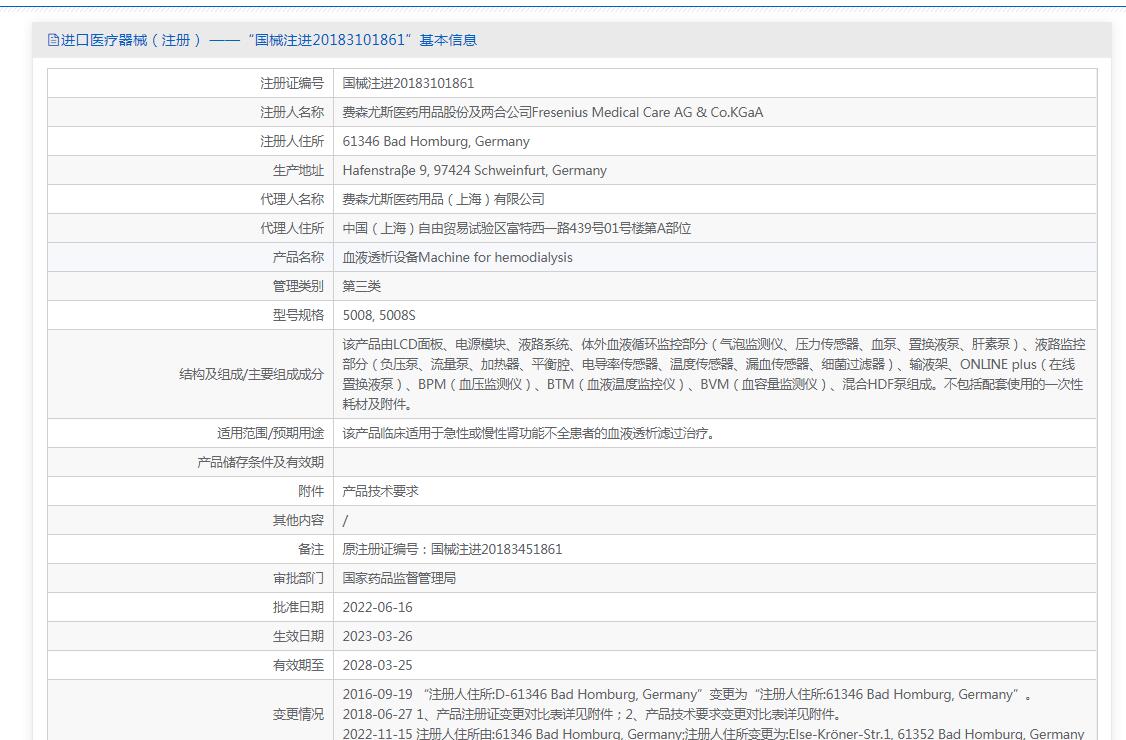The image size is (1126, 740).
Task: Click agent name 费森尤斯医药用品（上海）有限公司
Action: pyautogui.click(x=443, y=199)
